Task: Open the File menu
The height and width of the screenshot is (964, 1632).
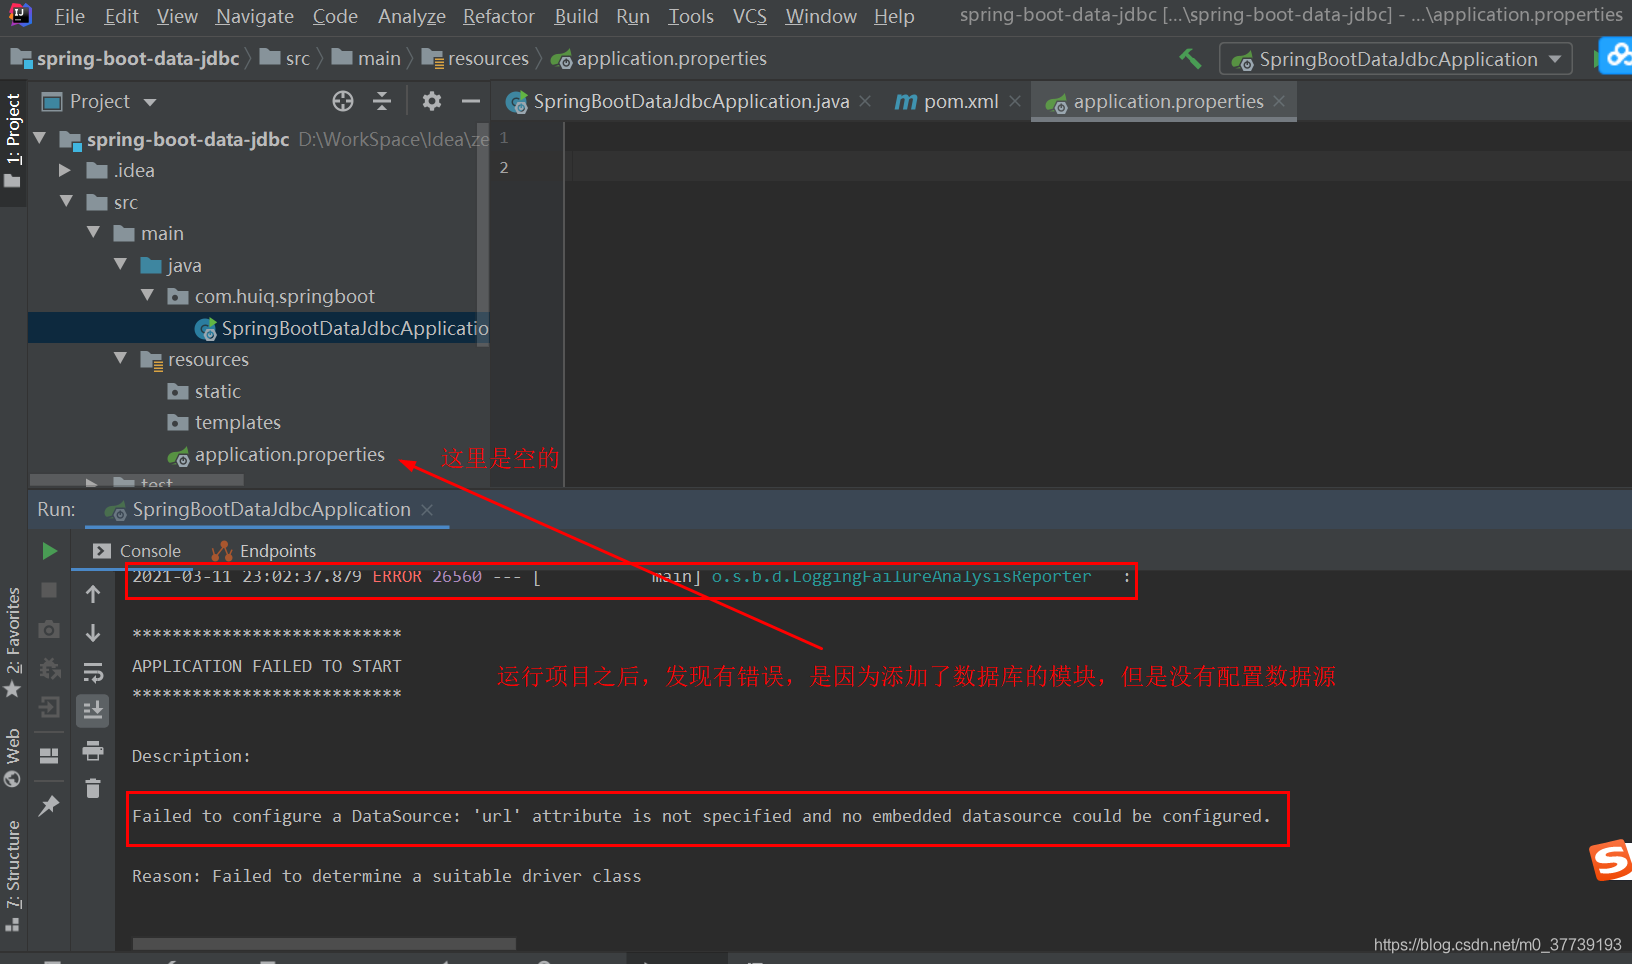Action: coord(69,16)
